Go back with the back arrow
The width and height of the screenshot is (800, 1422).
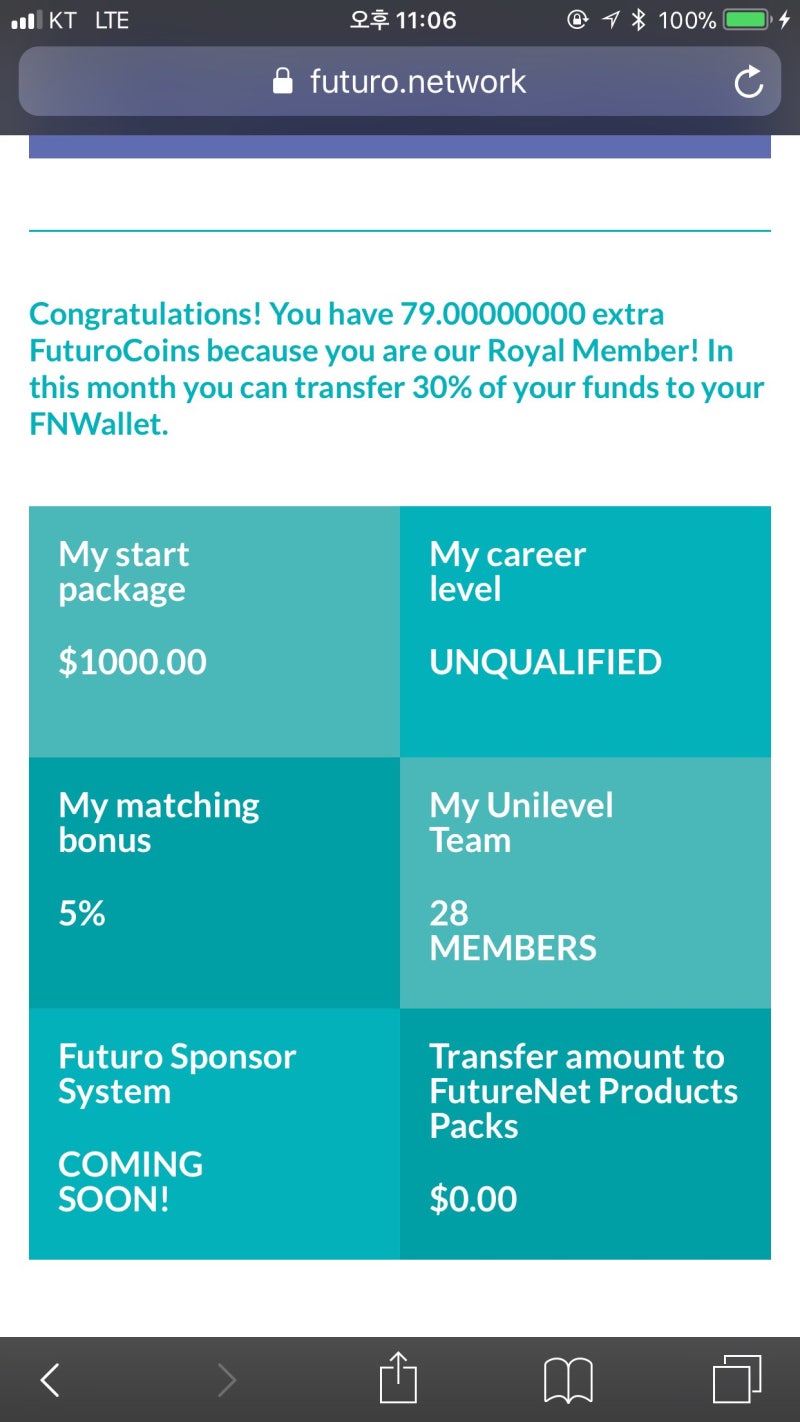point(49,1381)
